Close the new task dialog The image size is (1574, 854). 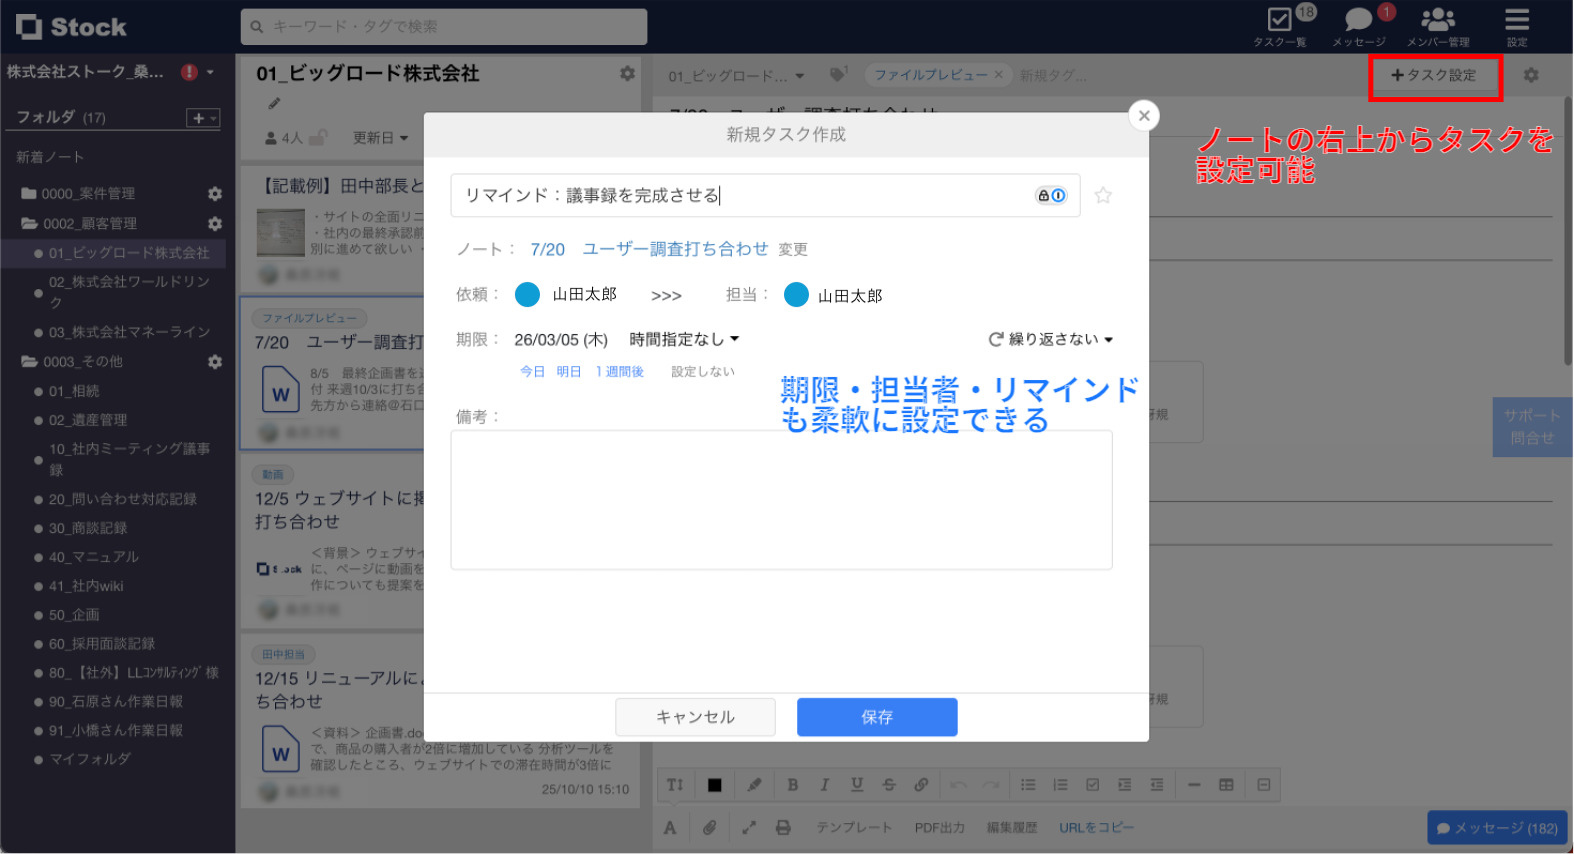tap(1144, 116)
